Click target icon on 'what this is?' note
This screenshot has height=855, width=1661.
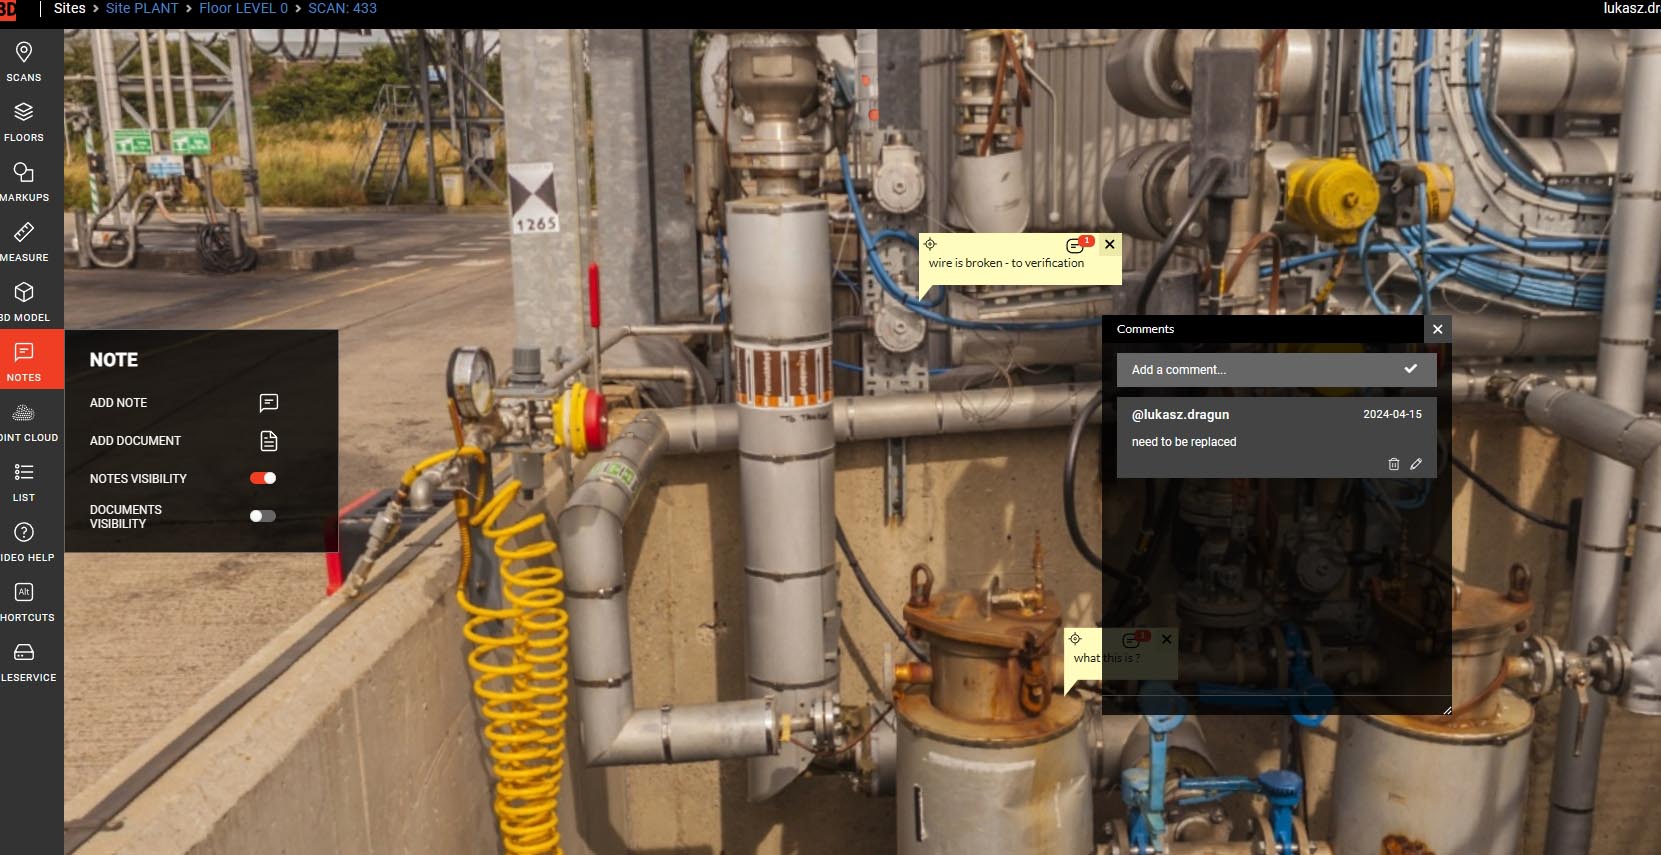click(x=1075, y=639)
